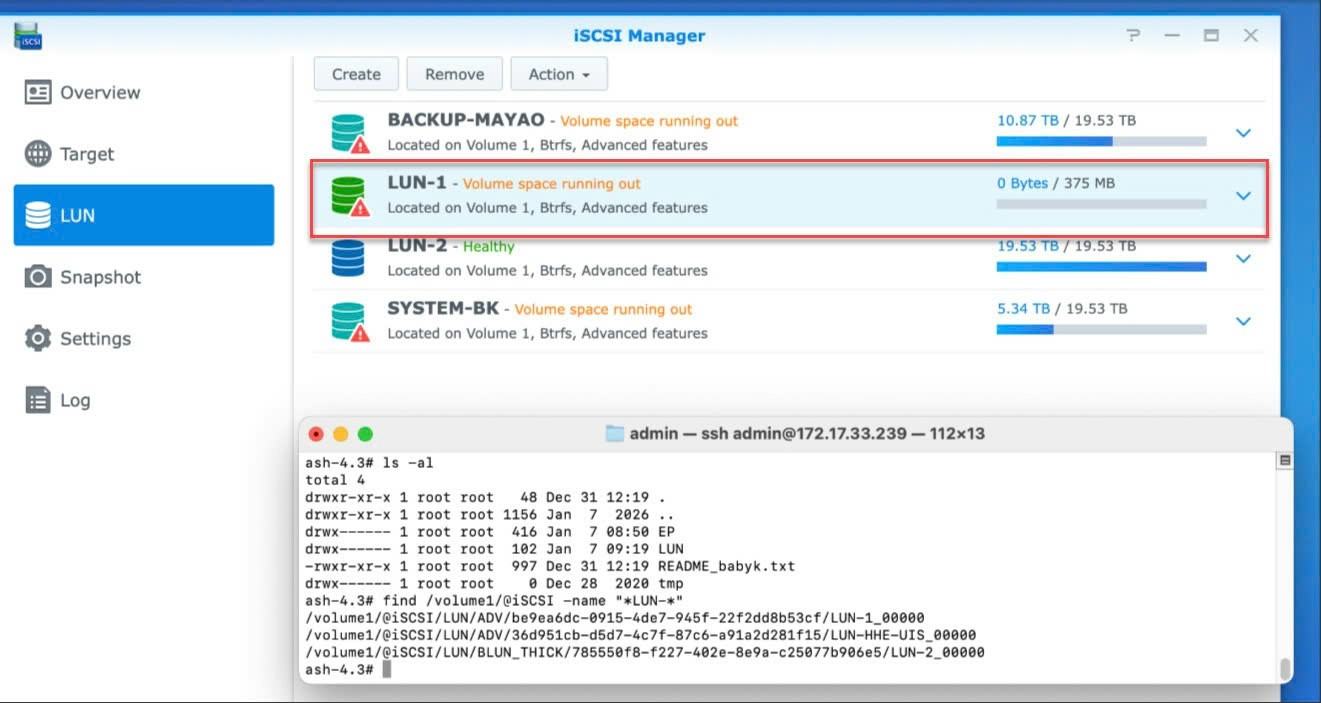Click the 5.34 TB usage value

(x=1023, y=308)
